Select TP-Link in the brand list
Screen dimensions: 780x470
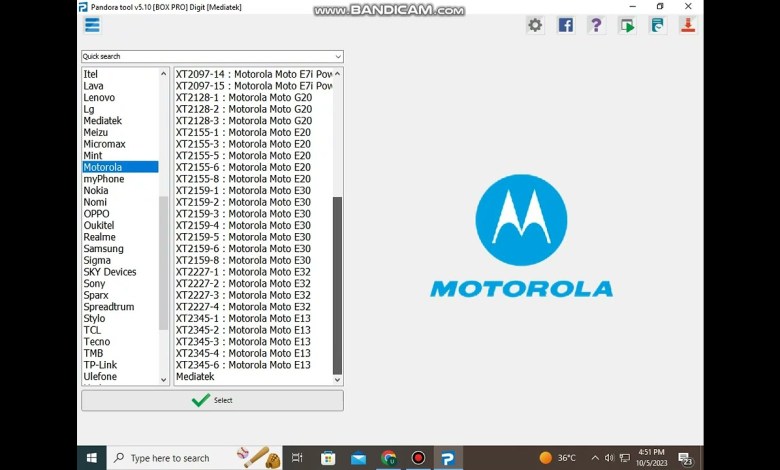click(x=100, y=365)
